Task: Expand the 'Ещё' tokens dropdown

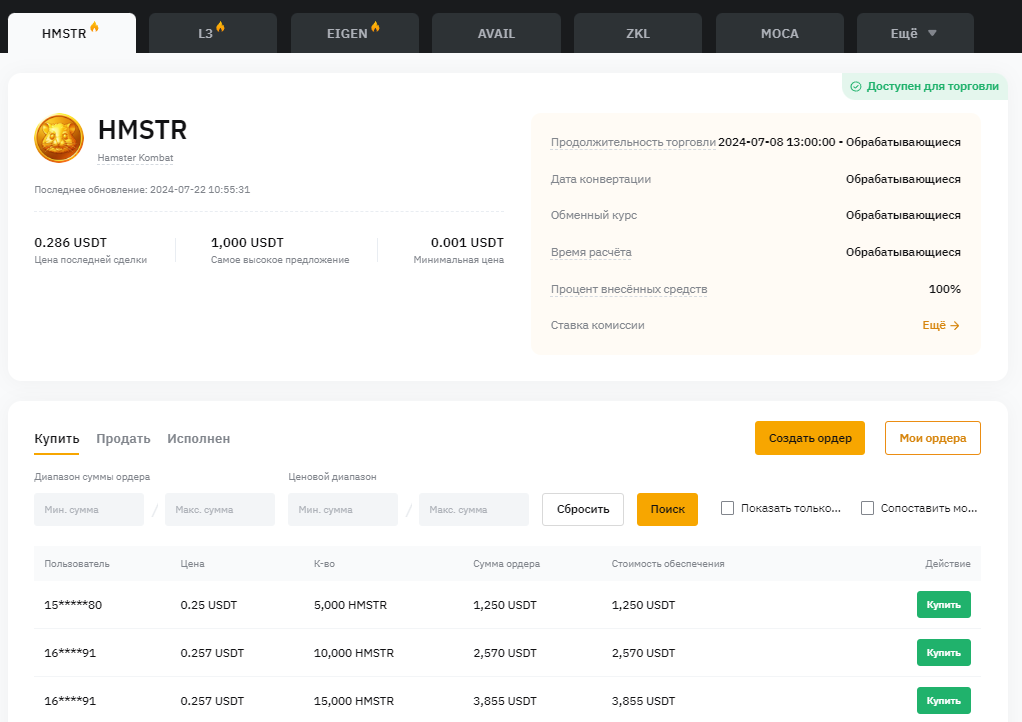Action: [914, 33]
